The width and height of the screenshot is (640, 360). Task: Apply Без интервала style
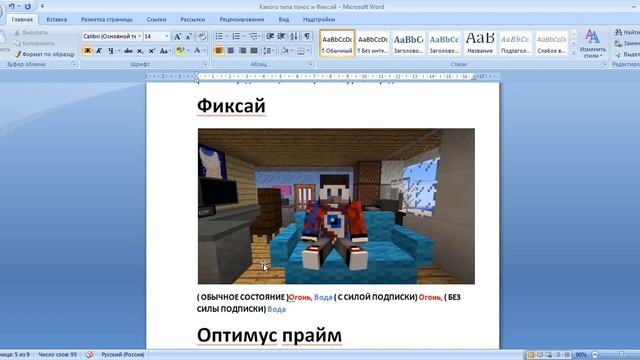click(373, 43)
